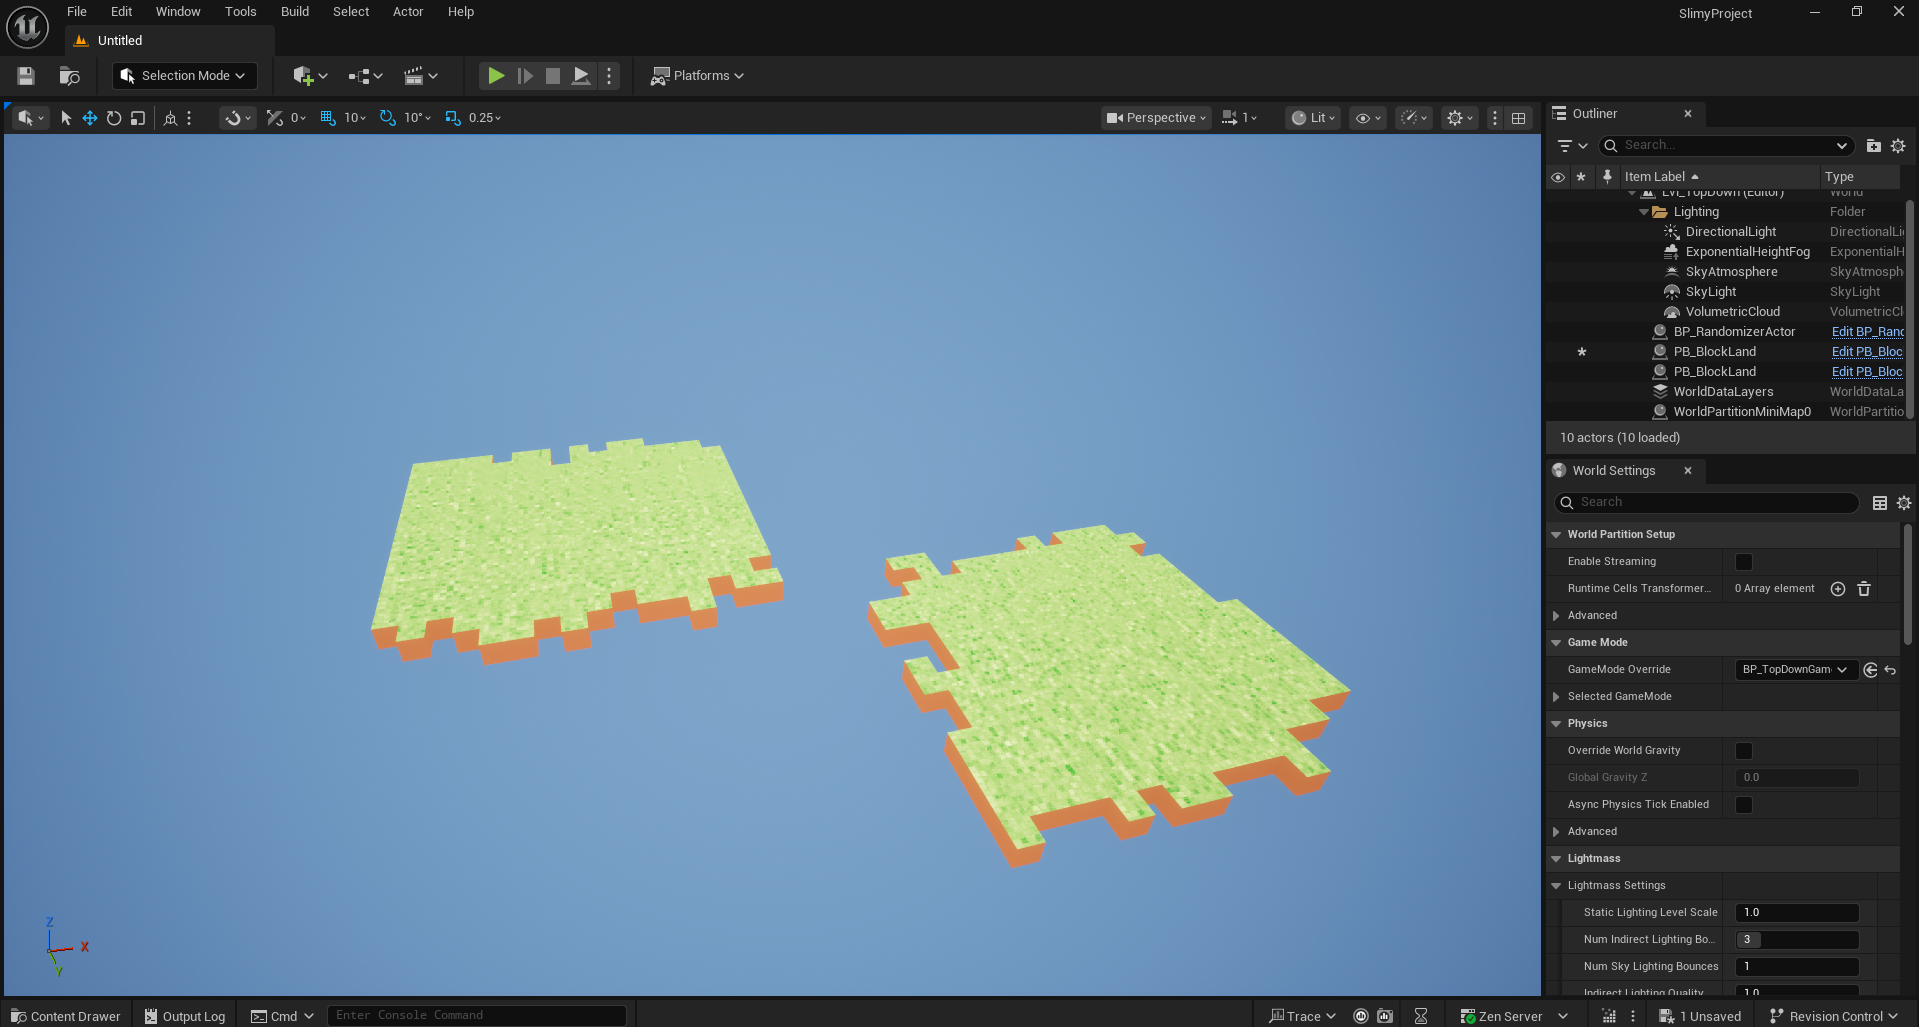Switch to the World Settings tab

point(1613,471)
